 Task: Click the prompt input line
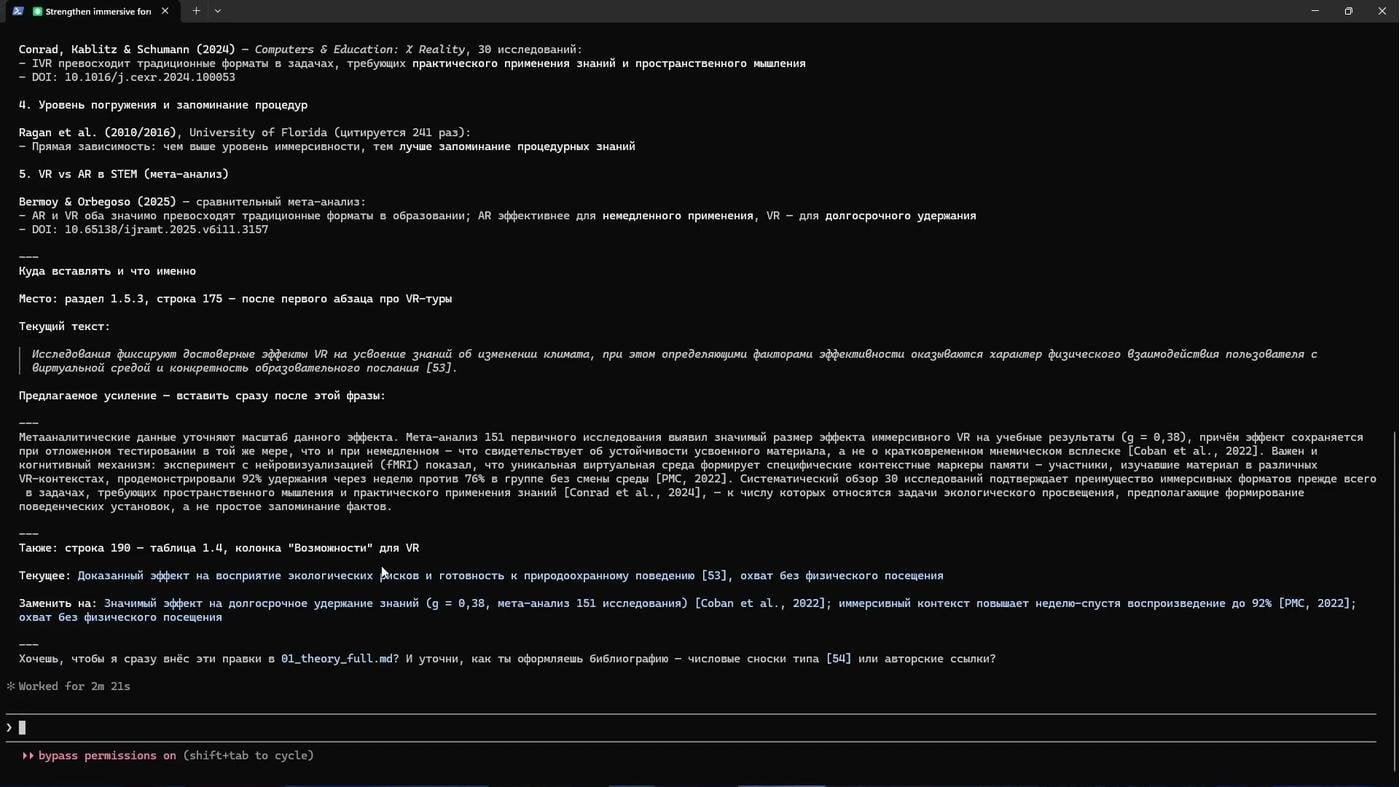point(690,728)
